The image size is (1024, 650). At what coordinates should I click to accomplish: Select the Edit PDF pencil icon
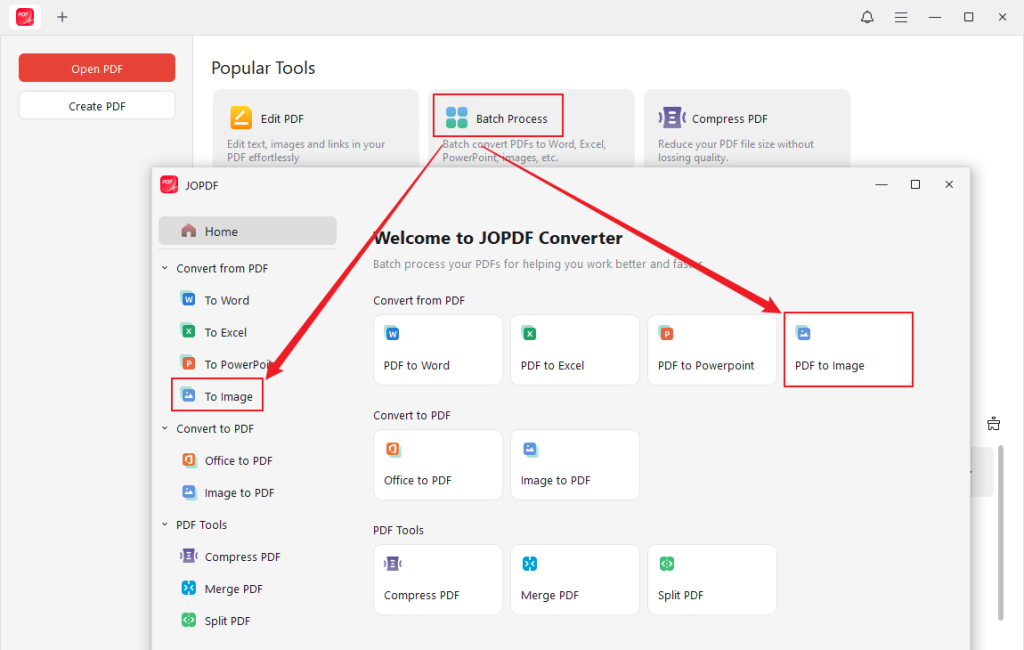(240, 116)
